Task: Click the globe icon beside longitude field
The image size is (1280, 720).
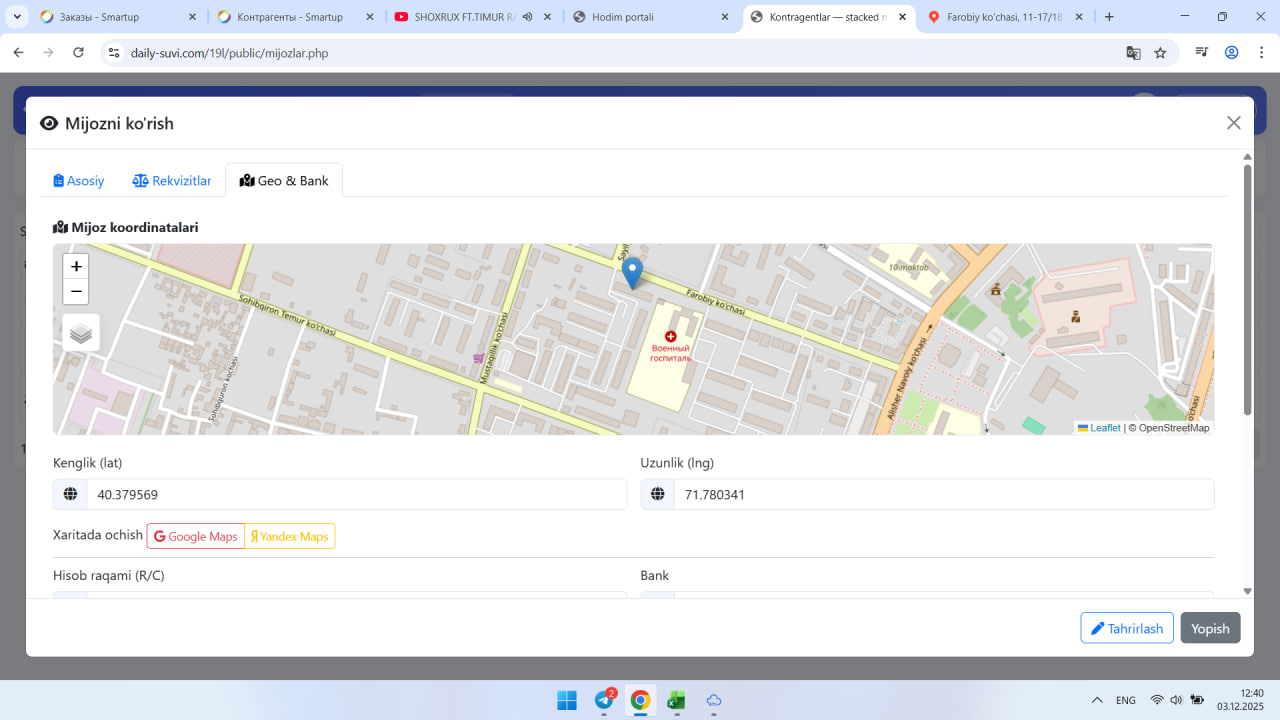Action: click(x=657, y=494)
